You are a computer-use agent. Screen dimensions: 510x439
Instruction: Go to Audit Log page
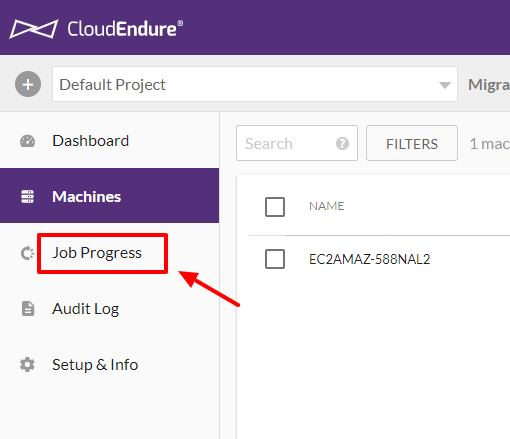(x=109, y=309)
